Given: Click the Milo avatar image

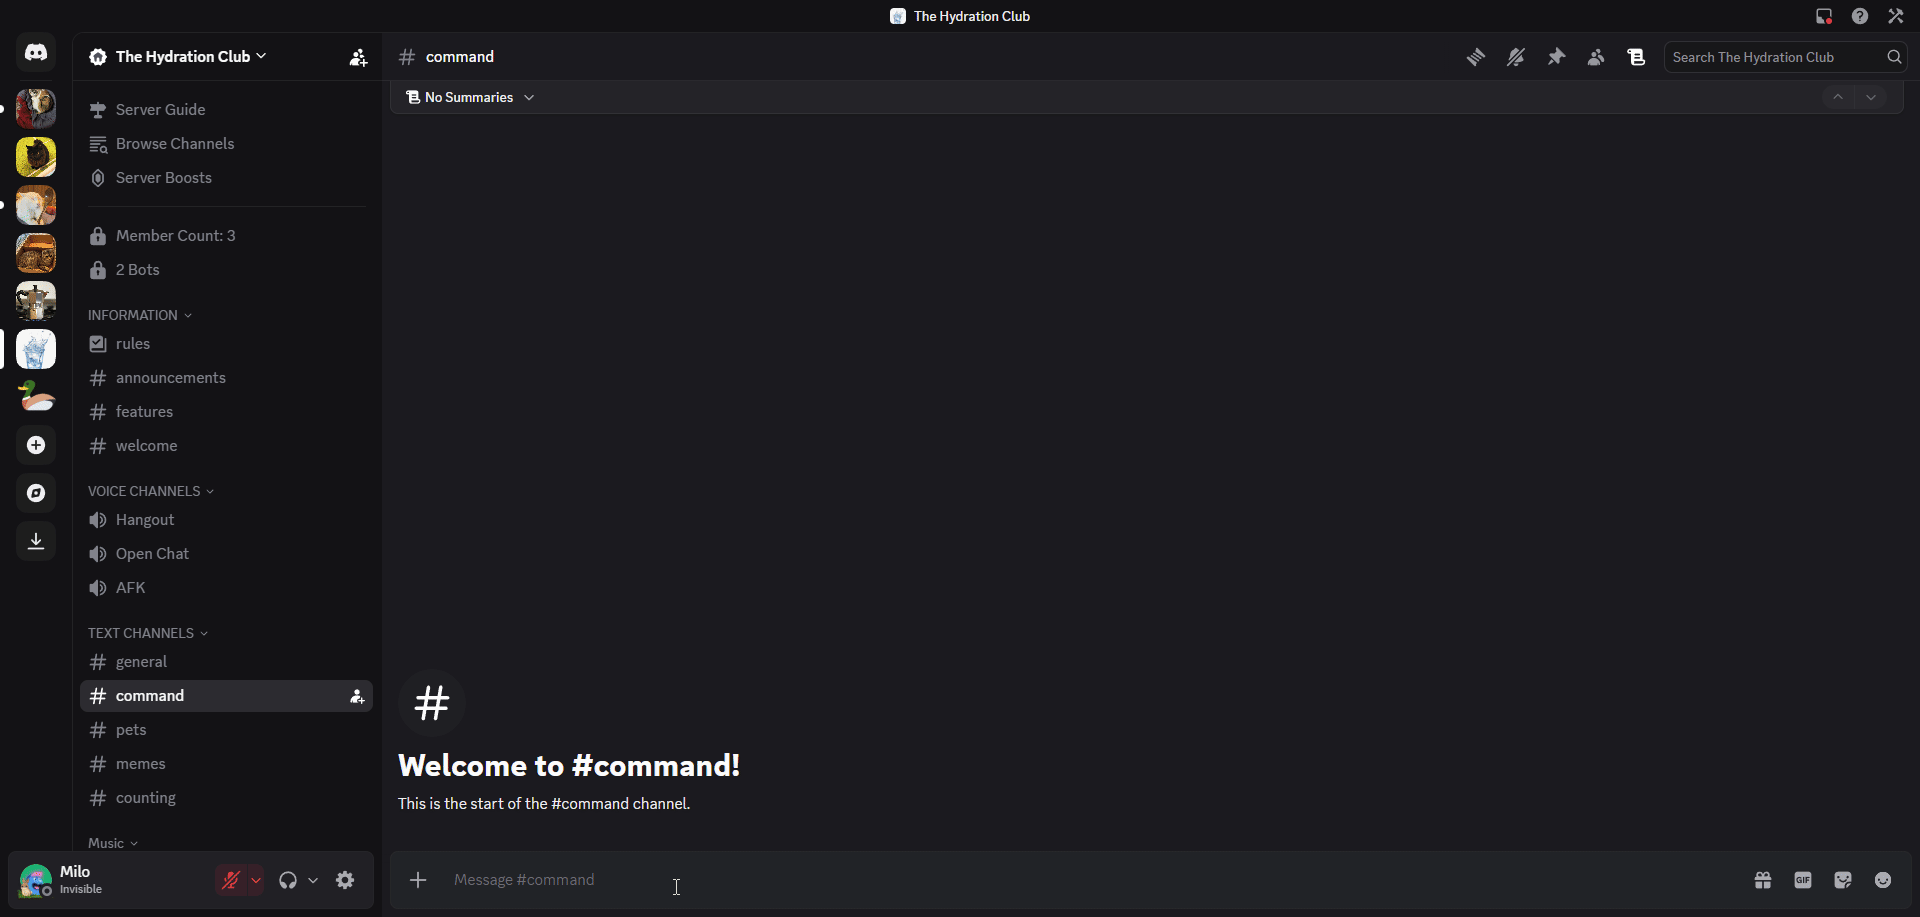Looking at the screenshot, I should (36, 880).
